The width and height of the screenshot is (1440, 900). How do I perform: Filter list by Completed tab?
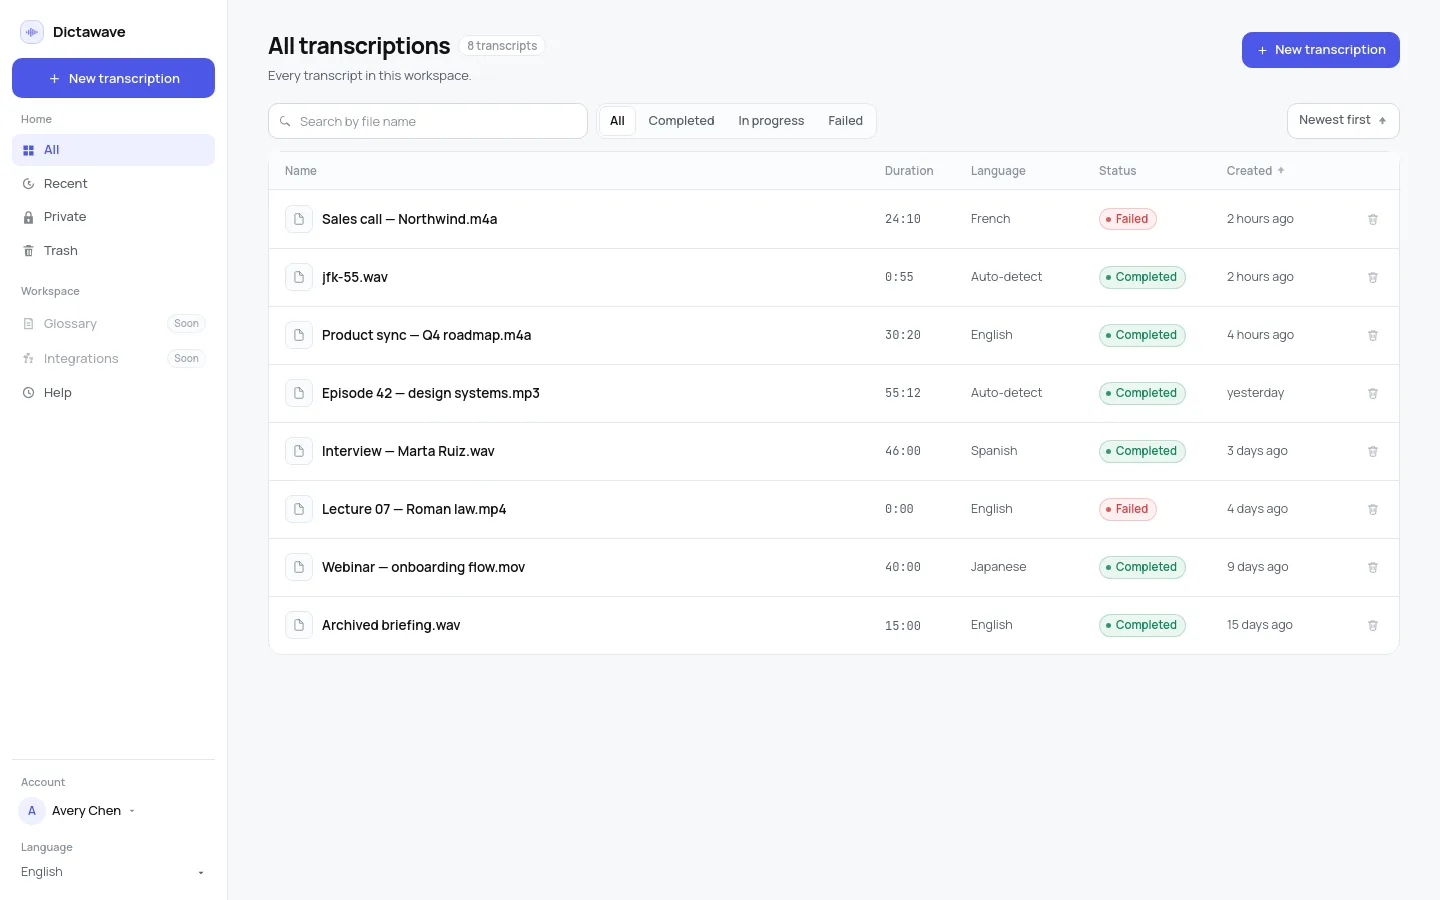click(681, 121)
